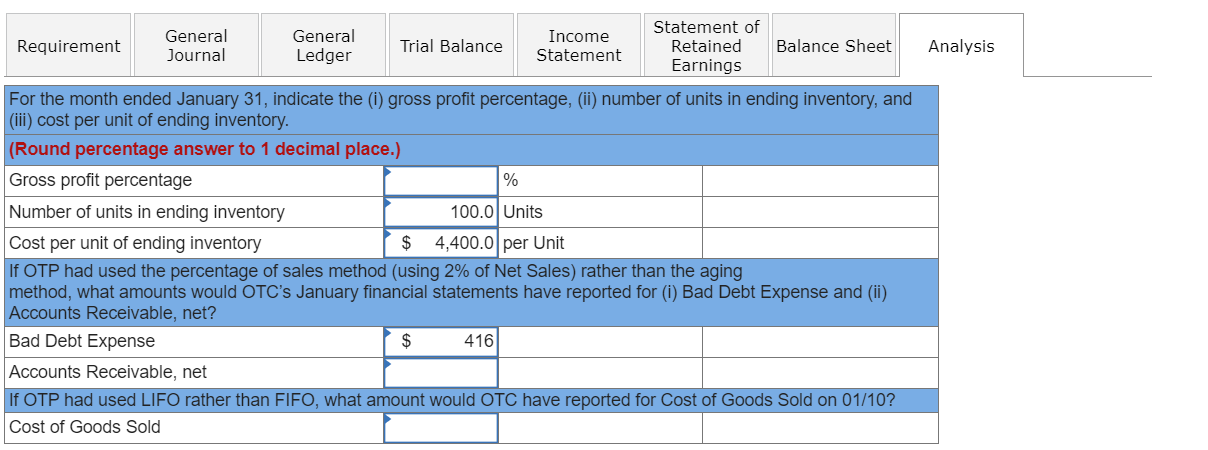Click the 'For the month ended January 31' instruction text
Image resolution: width=1208 pixels, height=450 pixels.
[460, 110]
